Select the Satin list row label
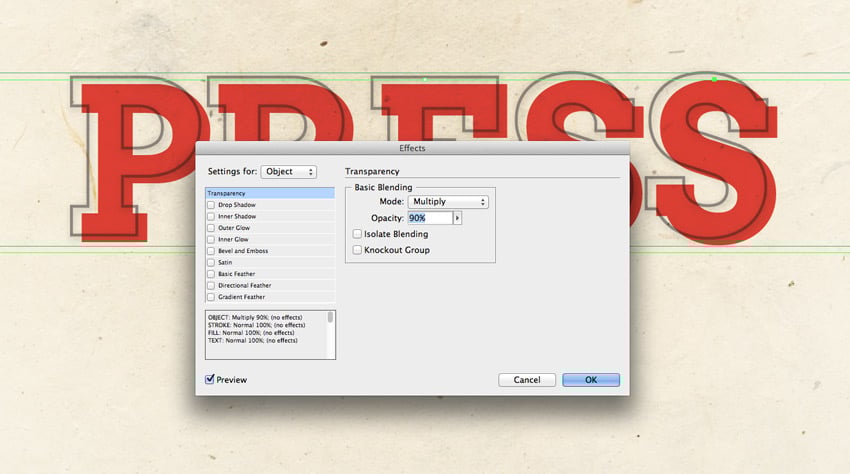This screenshot has width=850, height=474. click(x=225, y=262)
